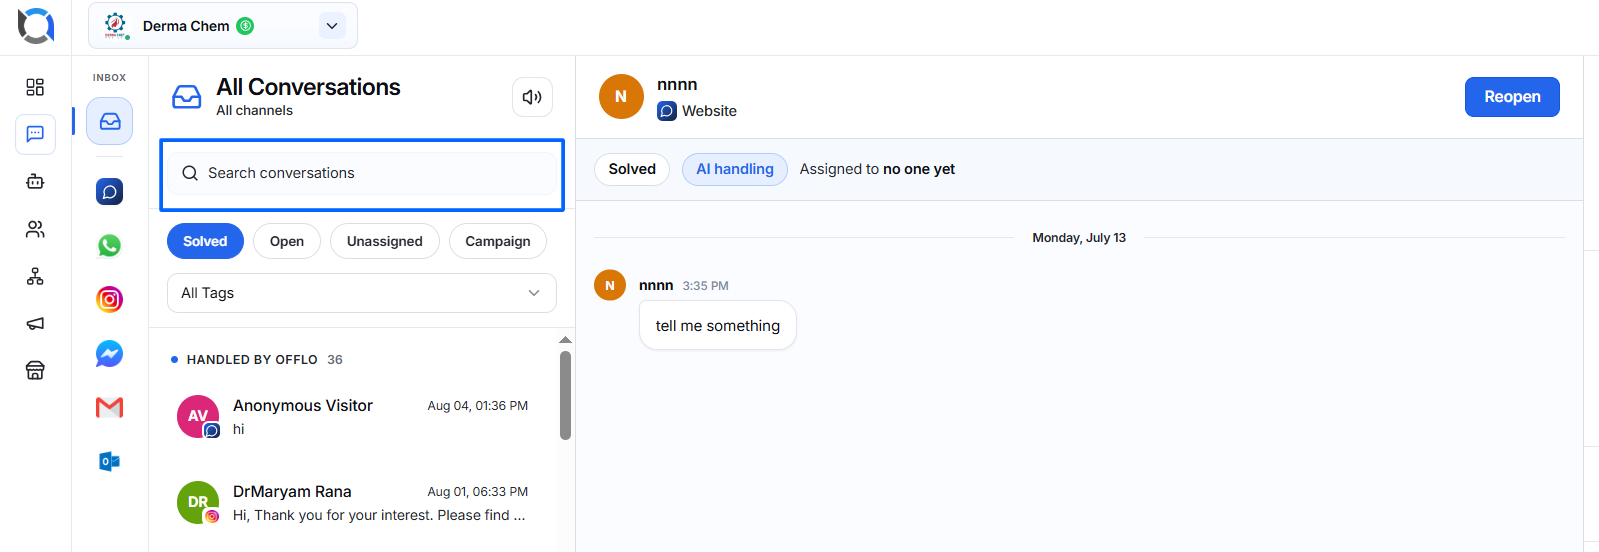Click the nnnn contact avatar in header

(x=621, y=97)
